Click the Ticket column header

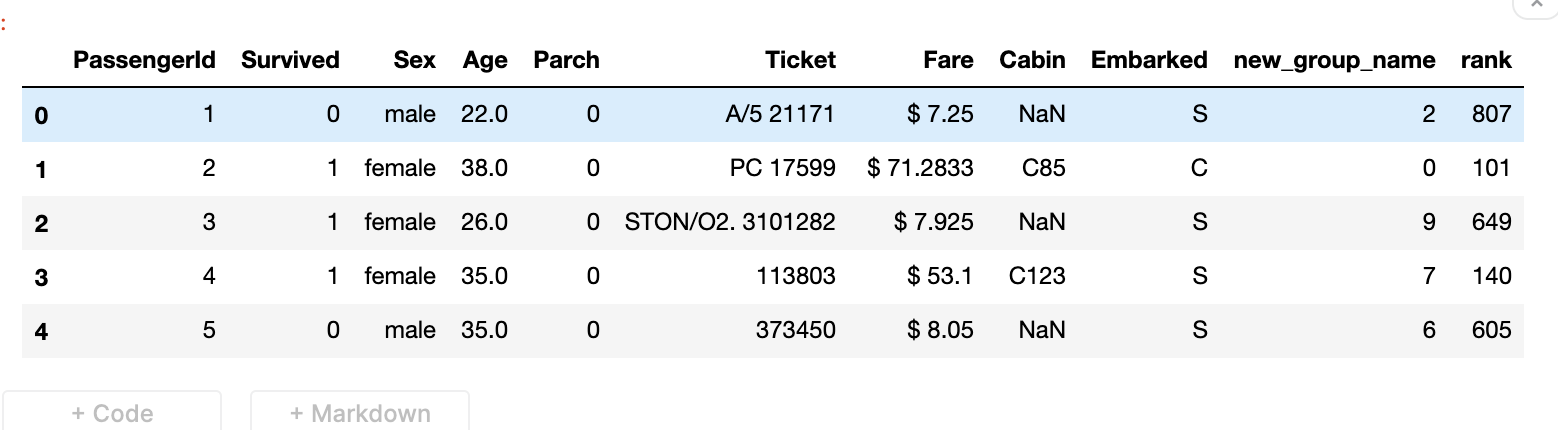(800, 60)
